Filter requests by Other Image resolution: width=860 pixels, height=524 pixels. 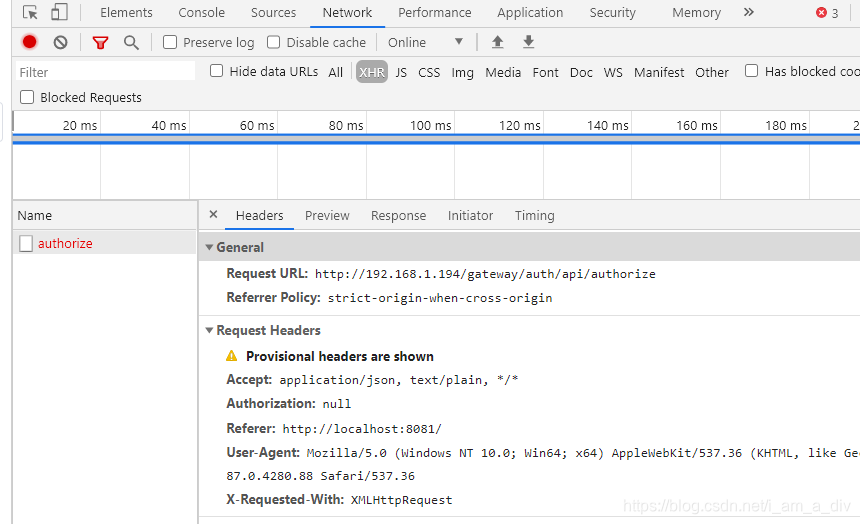click(x=712, y=72)
